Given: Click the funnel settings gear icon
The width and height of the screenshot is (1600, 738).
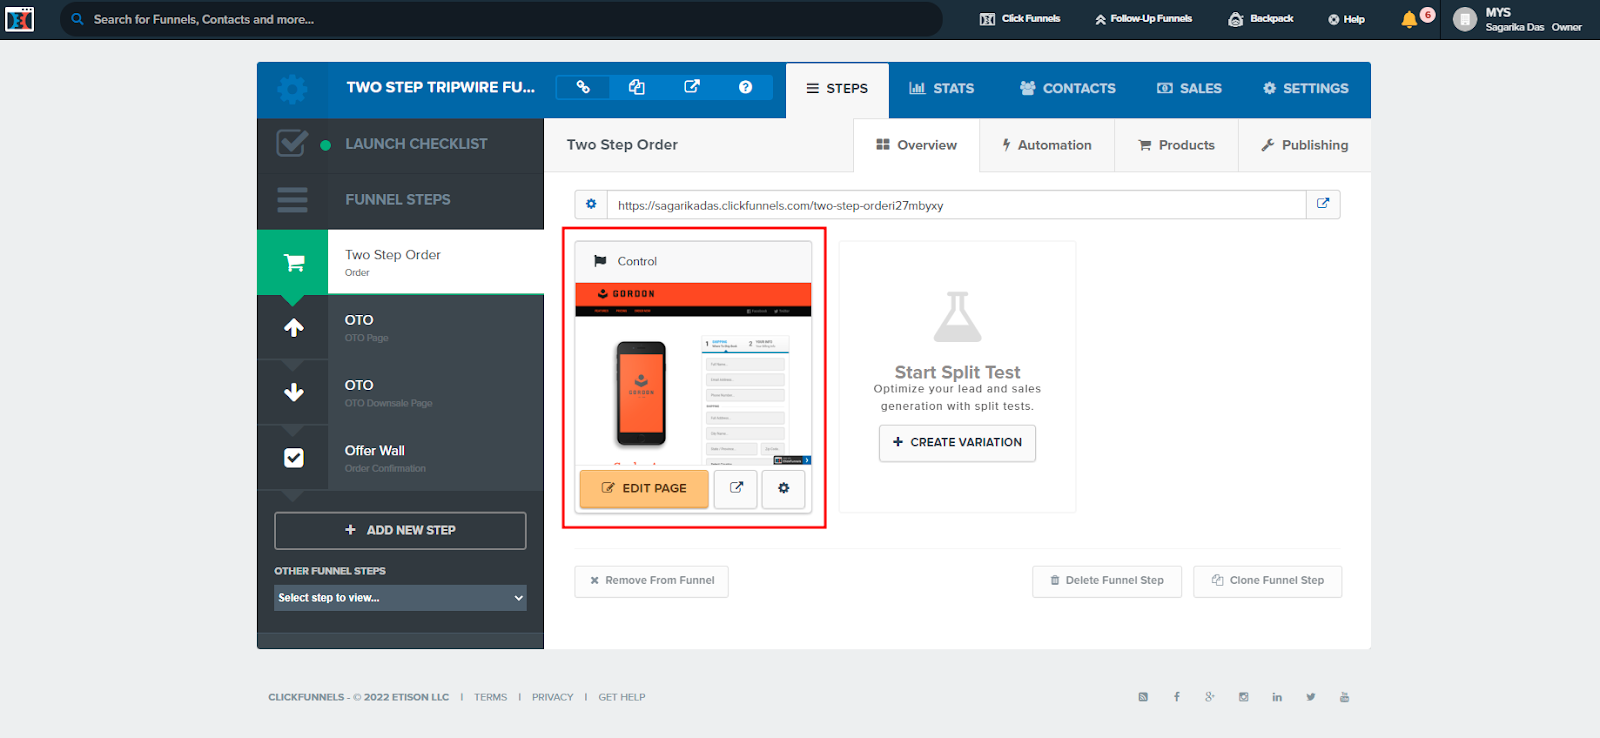Looking at the screenshot, I should [292, 89].
